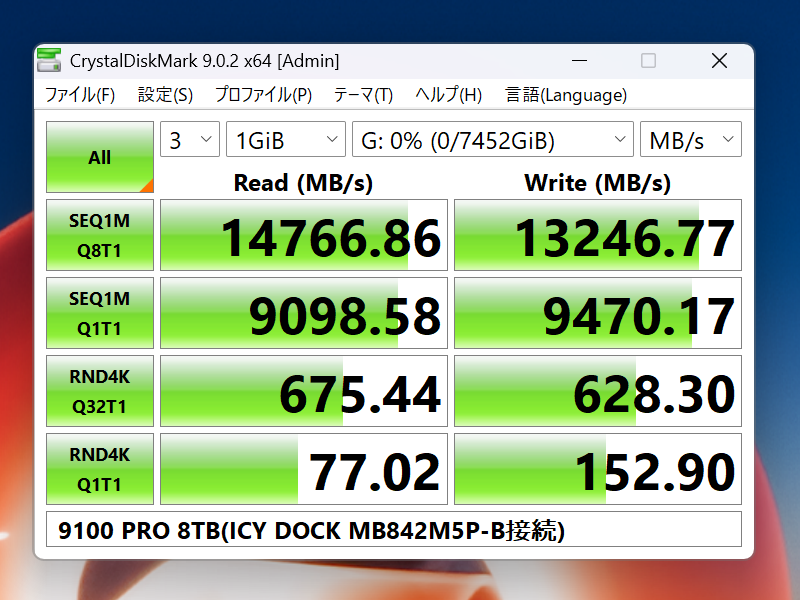Open the ヘルプ(H) menu

(447, 95)
